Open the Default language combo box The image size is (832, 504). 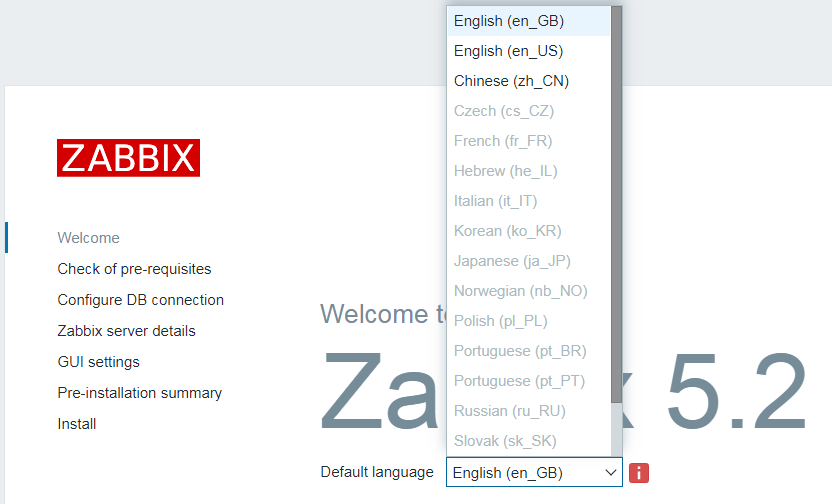(534, 472)
